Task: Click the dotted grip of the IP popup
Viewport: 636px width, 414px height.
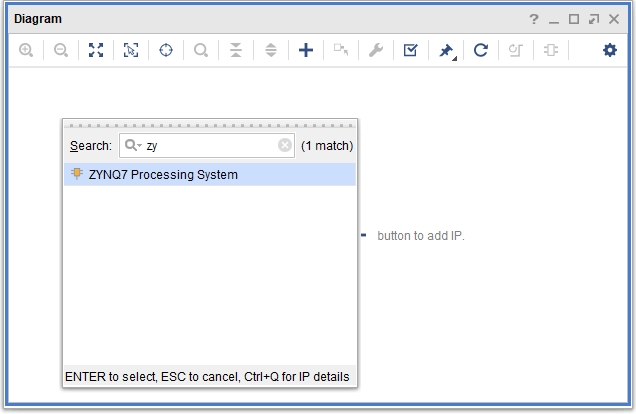Action: pos(210,126)
